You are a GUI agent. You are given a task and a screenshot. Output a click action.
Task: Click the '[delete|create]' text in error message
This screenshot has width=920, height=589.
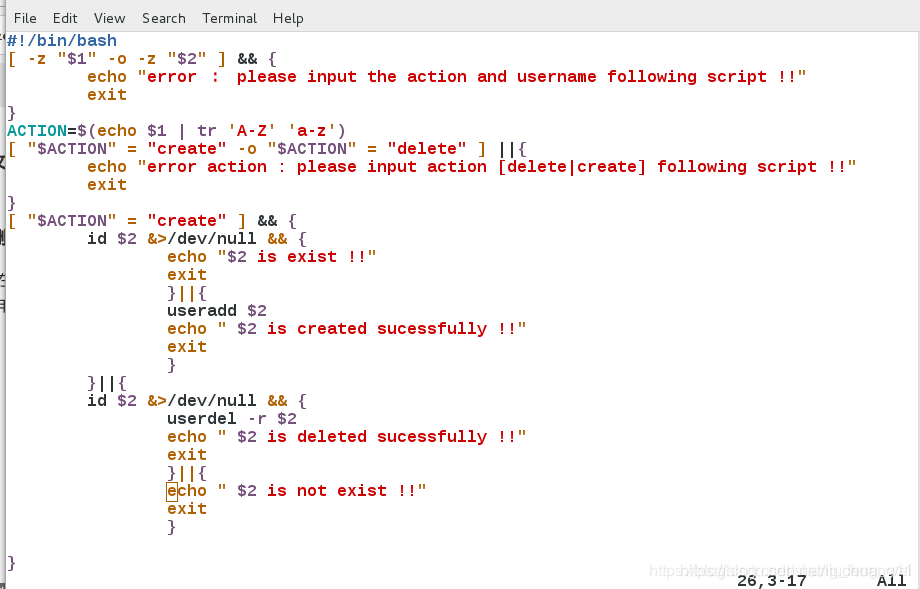pyautogui.click(x=571, y=167)
